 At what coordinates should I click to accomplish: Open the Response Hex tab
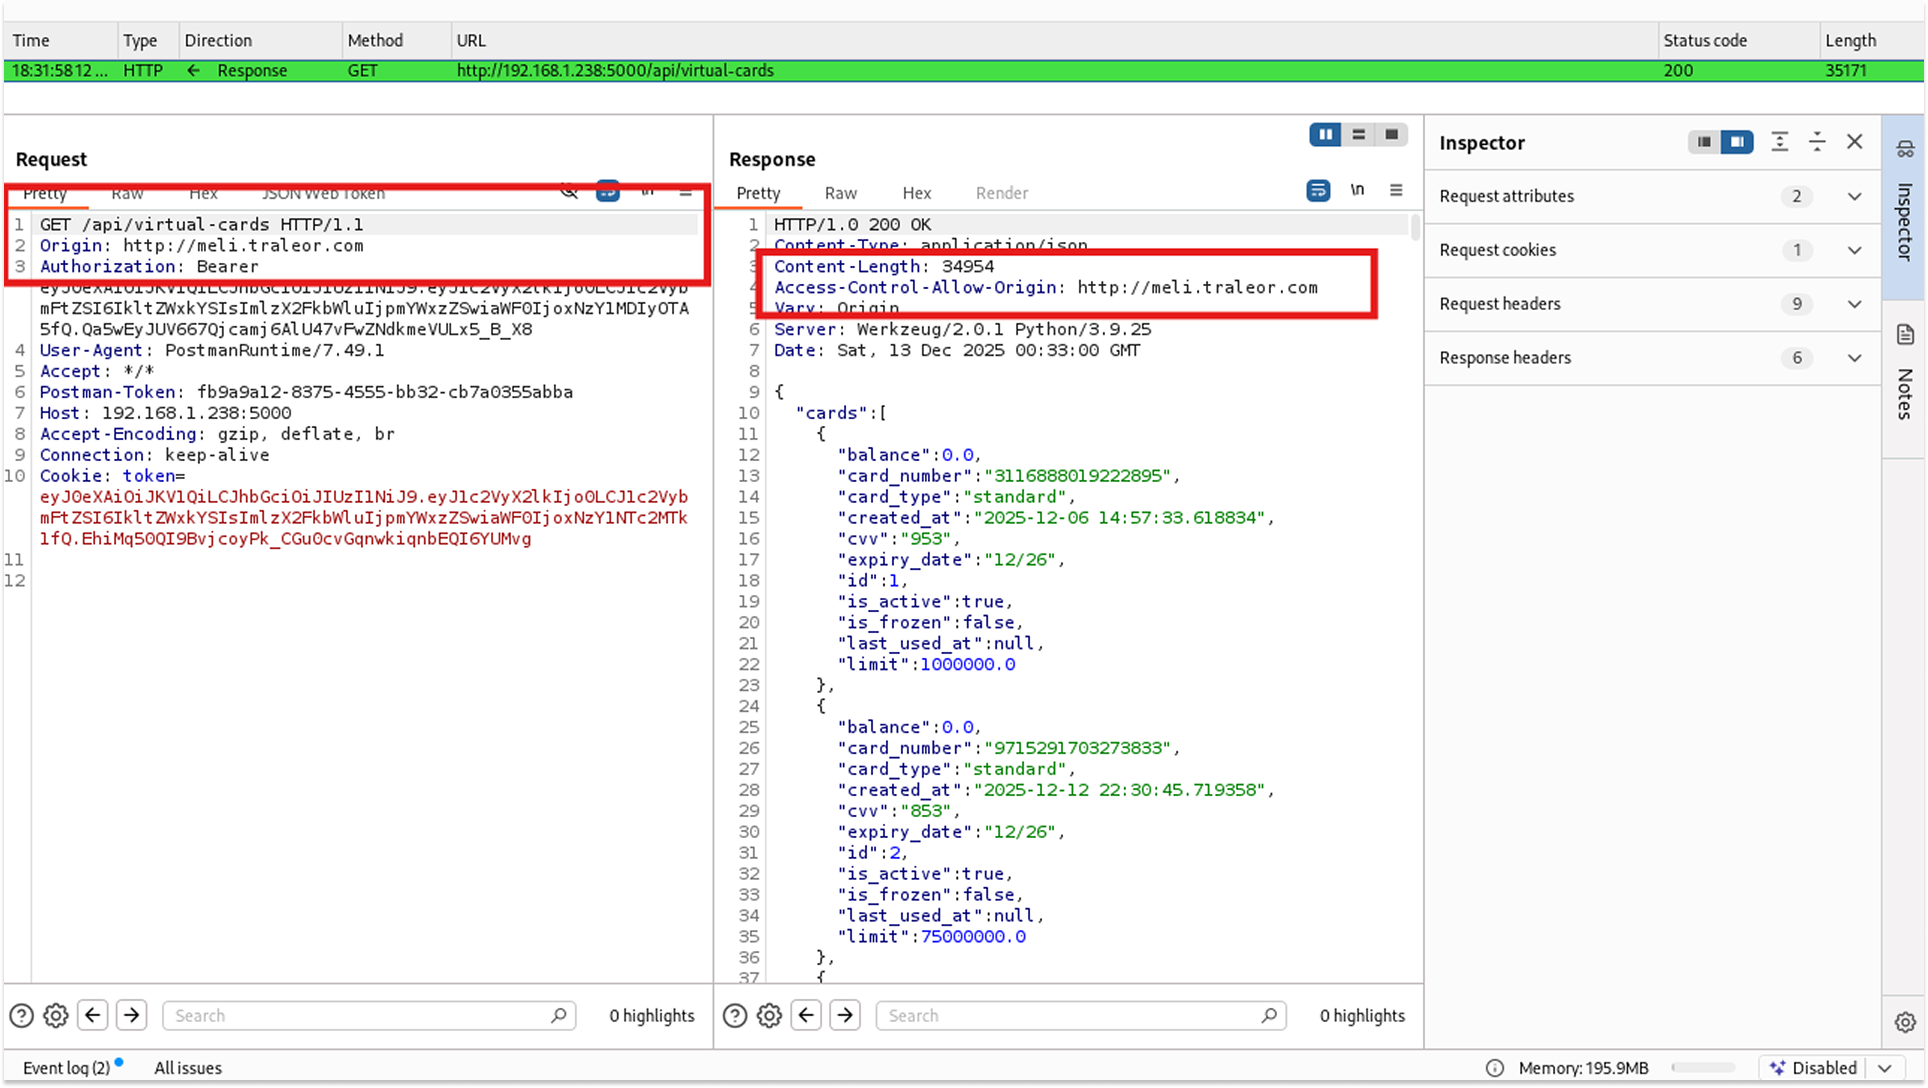click(916, 193)
